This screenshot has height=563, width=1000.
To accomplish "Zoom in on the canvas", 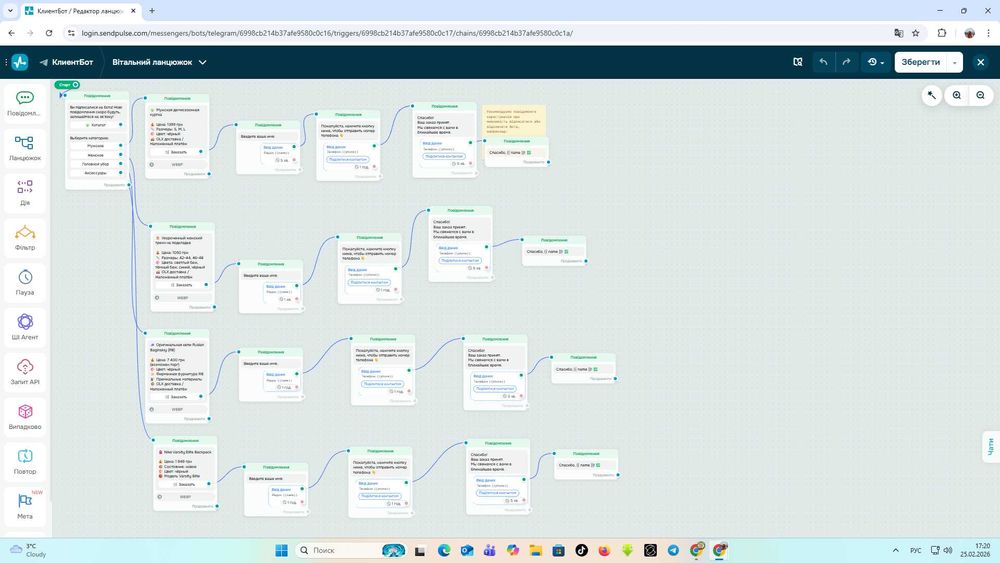I will 957,95.
